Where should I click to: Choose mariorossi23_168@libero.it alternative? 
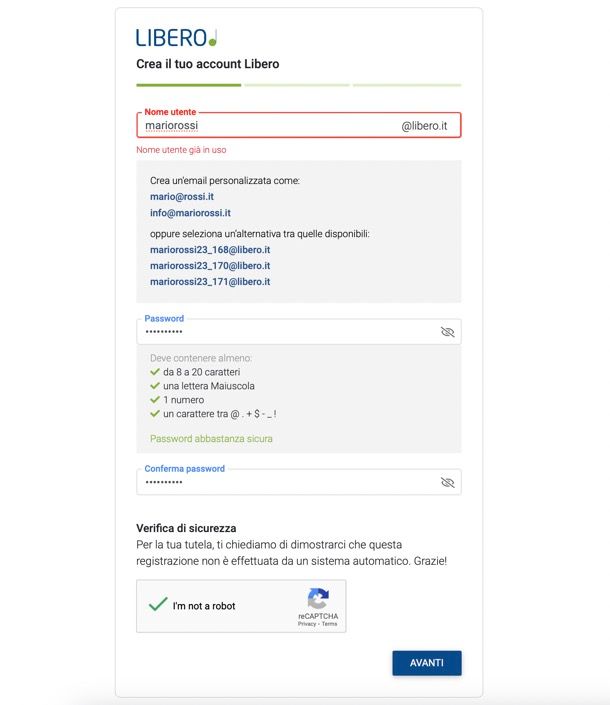[210, 250]
